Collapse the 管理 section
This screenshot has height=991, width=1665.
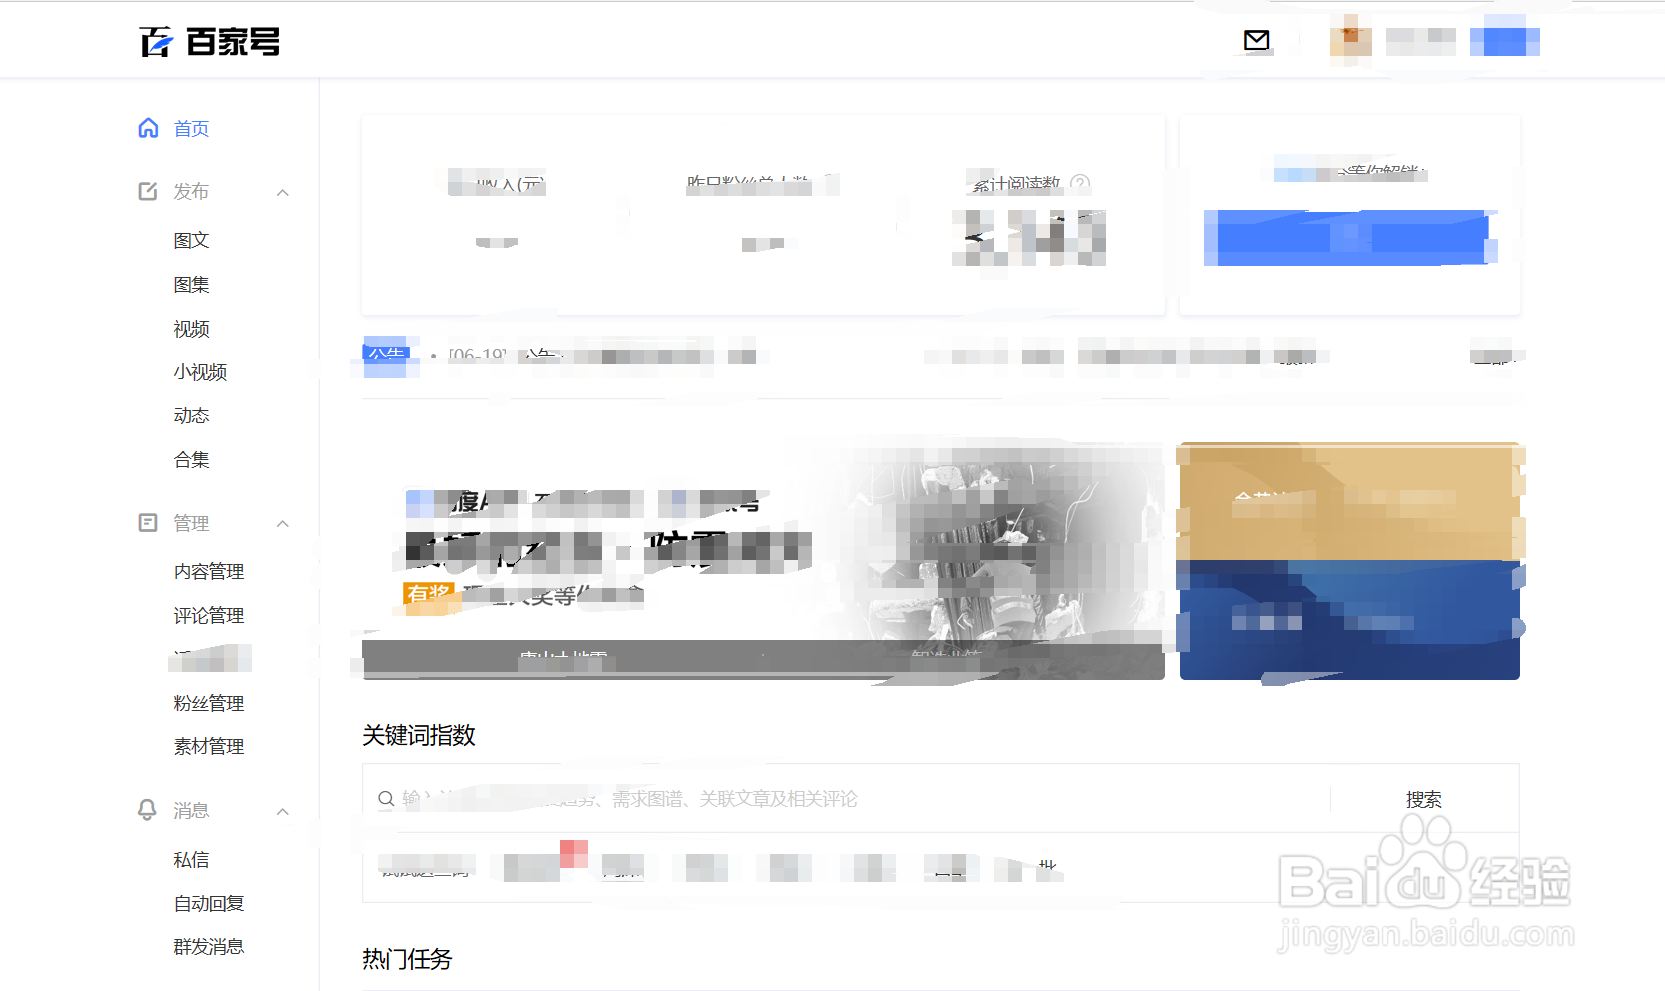[x=283, y=522]
